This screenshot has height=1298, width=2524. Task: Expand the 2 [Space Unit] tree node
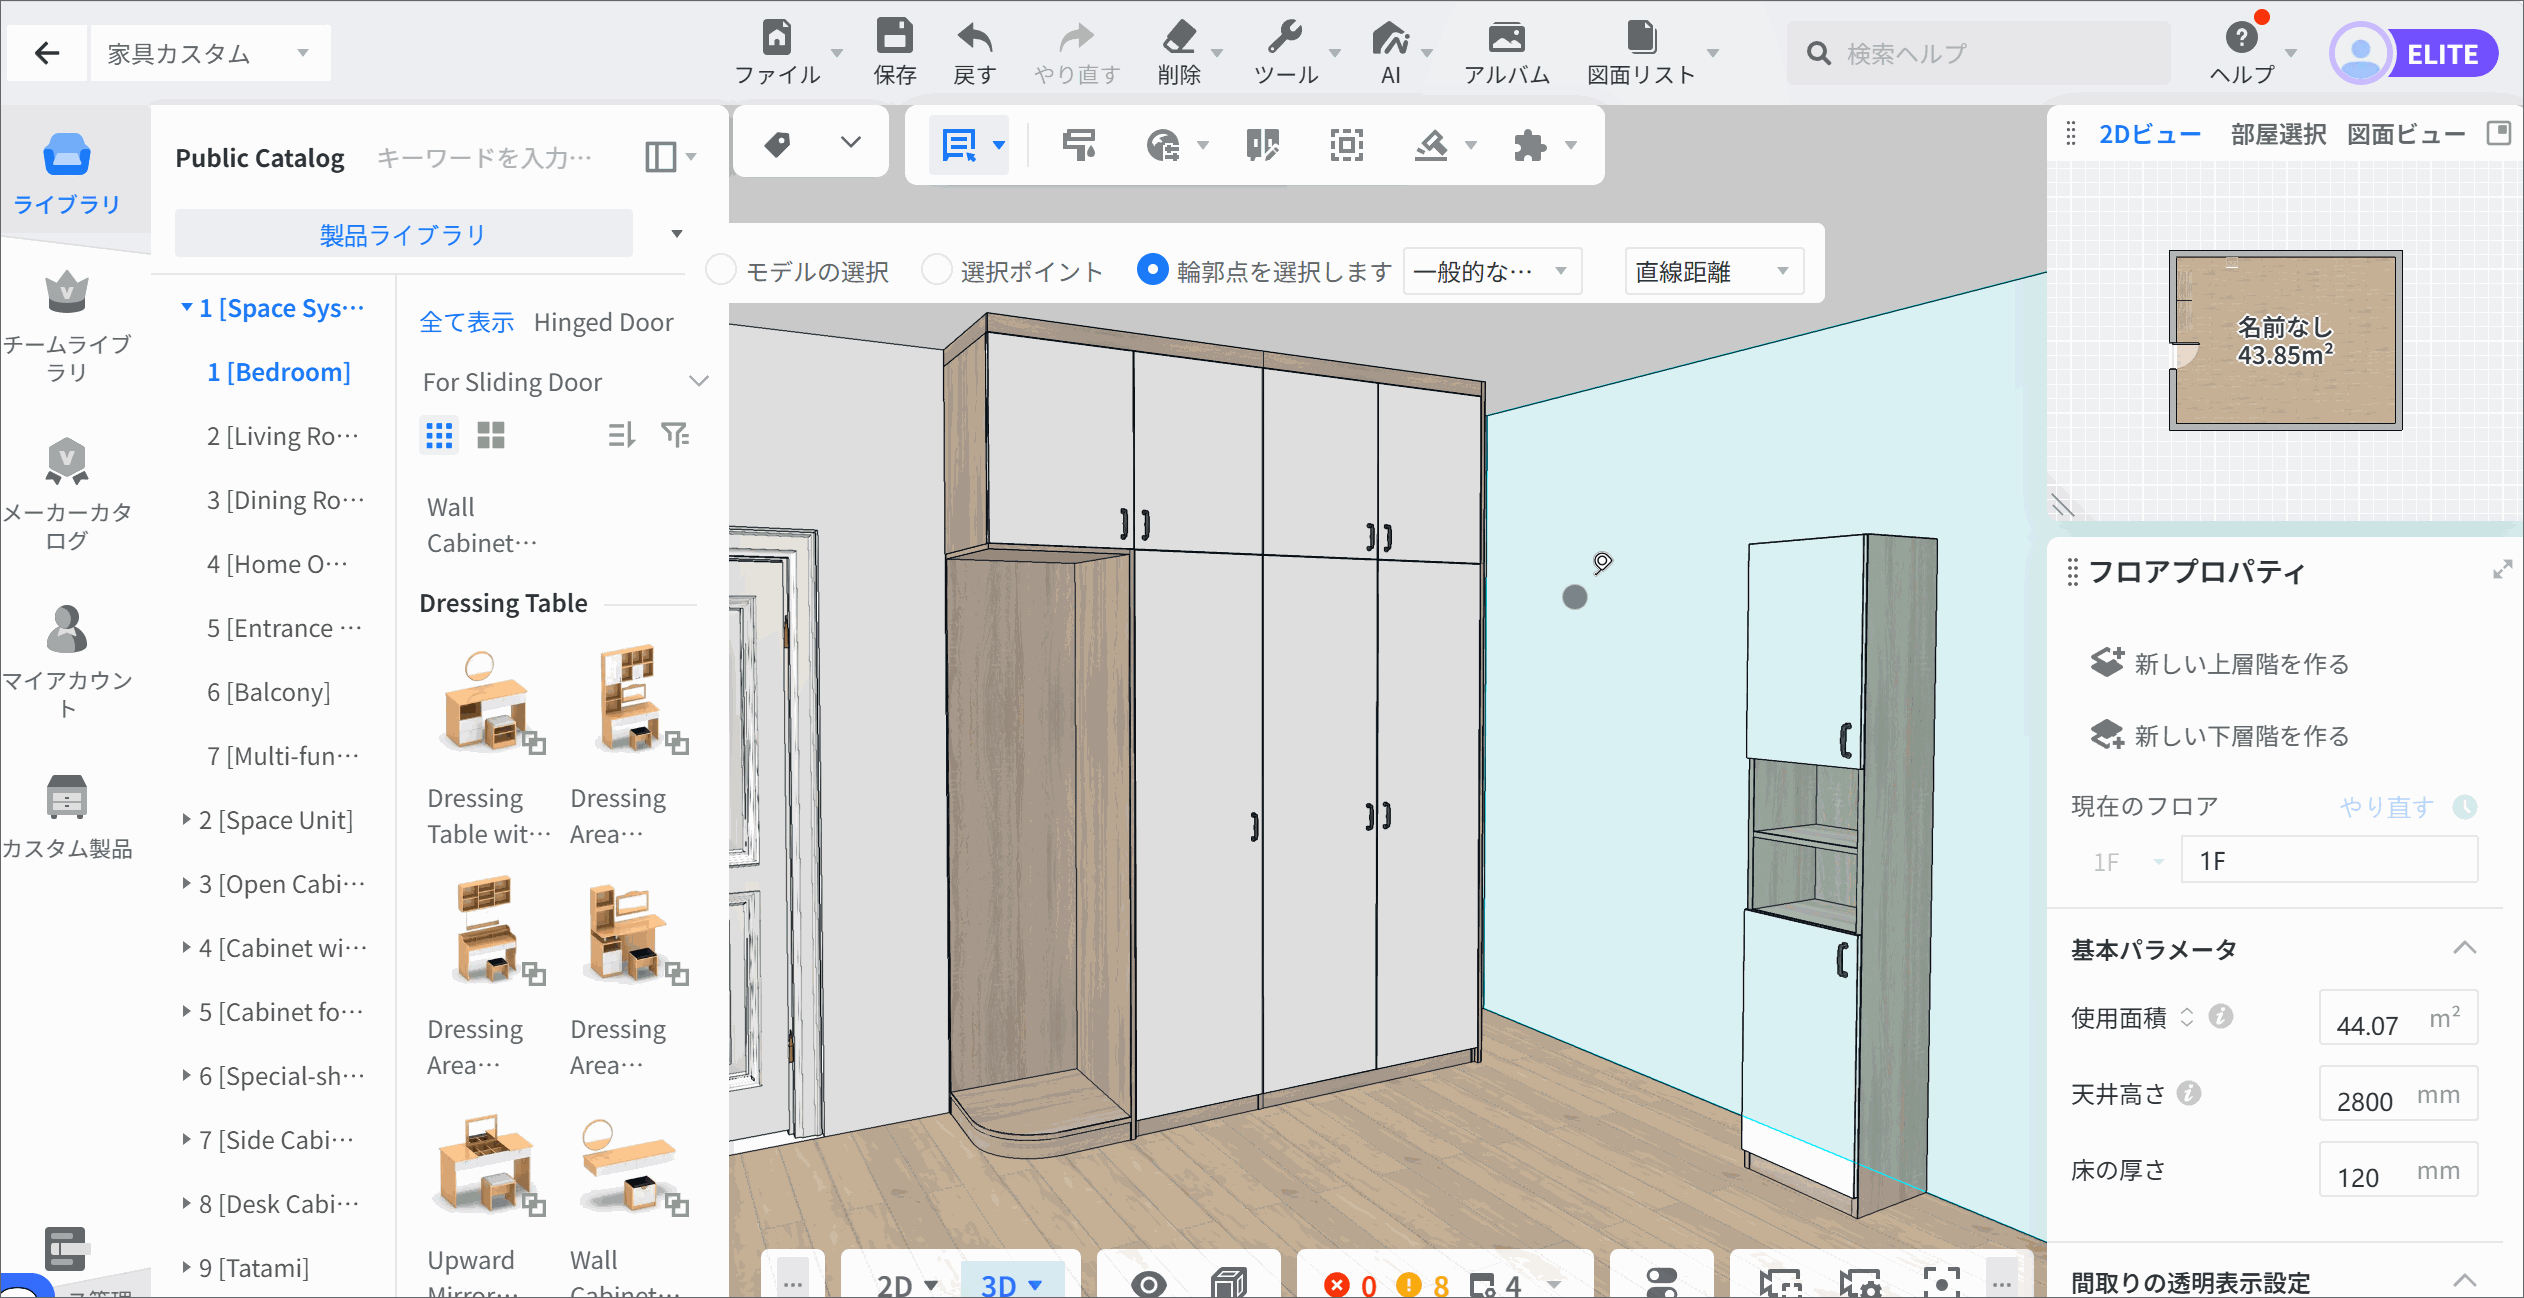pyautogui.click(x=187, y=819)
